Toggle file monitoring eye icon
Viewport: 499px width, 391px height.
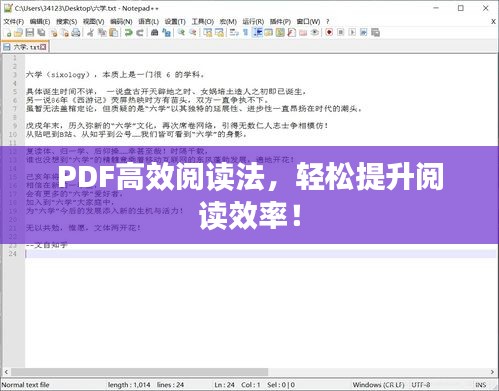click(314, 33)
